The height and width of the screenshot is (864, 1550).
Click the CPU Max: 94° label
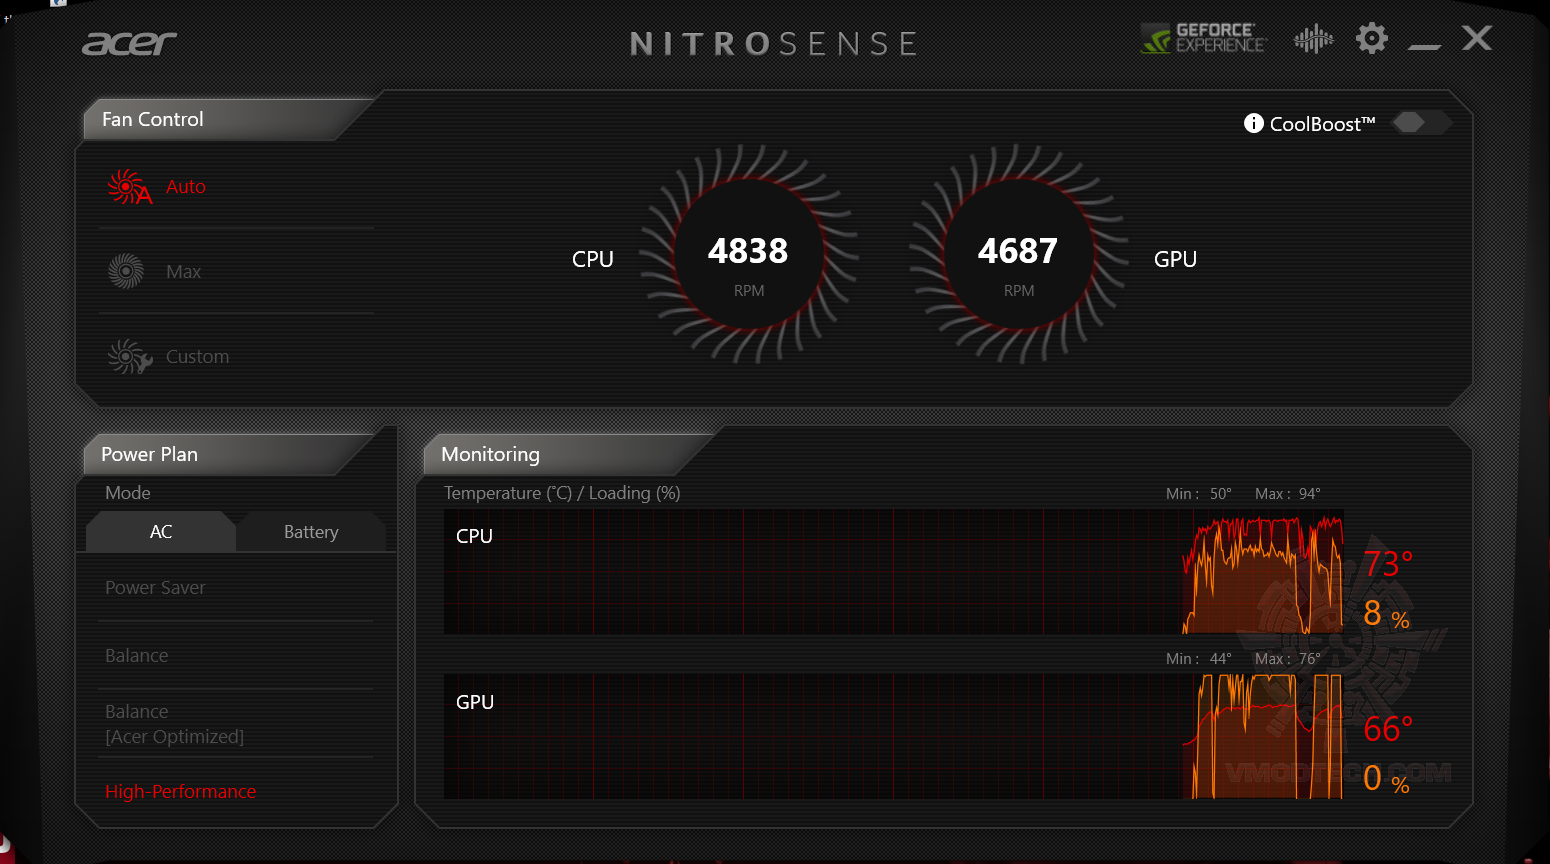tap(1288, 494)
